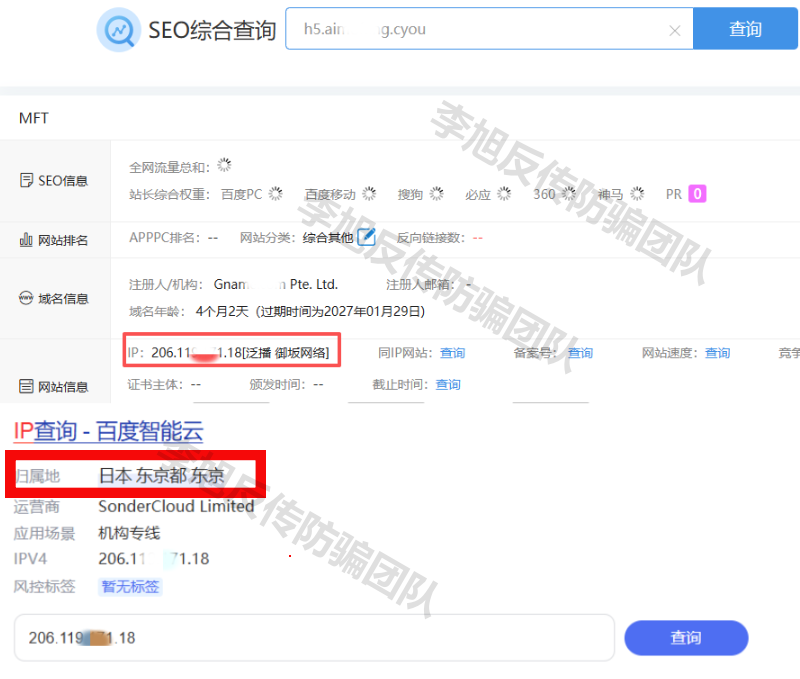Click the 神马 weight spinner
The image size is (800, 679).
pyautogui.click(x=637, y=193)
